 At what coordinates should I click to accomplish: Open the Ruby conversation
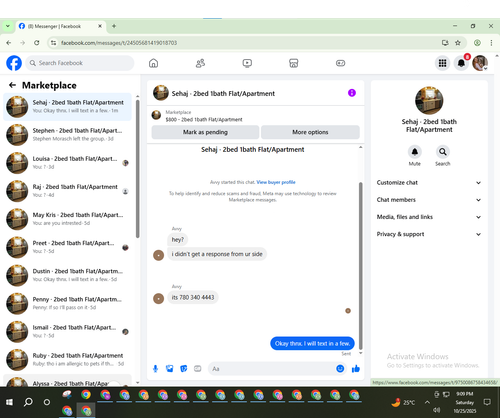pos(67,360)
